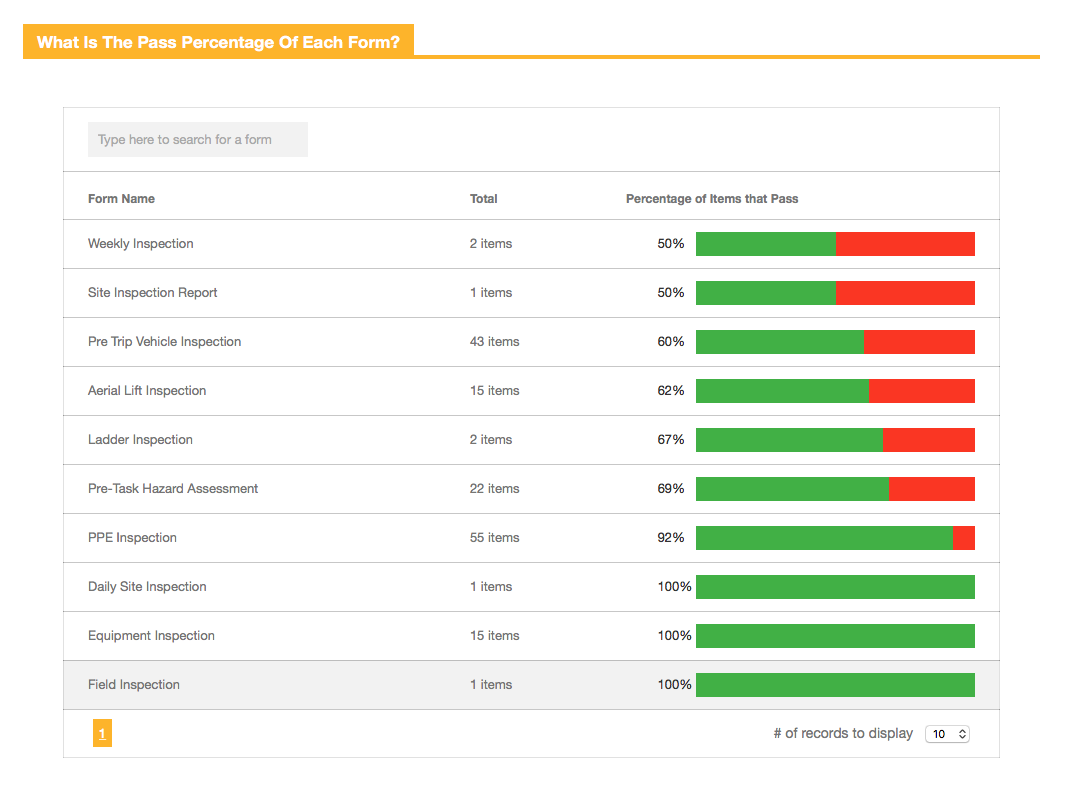The height and width of the screenshot is (785, 1067).
Task: Select the Field Inspection form name
Action: [x=133, y=684]
